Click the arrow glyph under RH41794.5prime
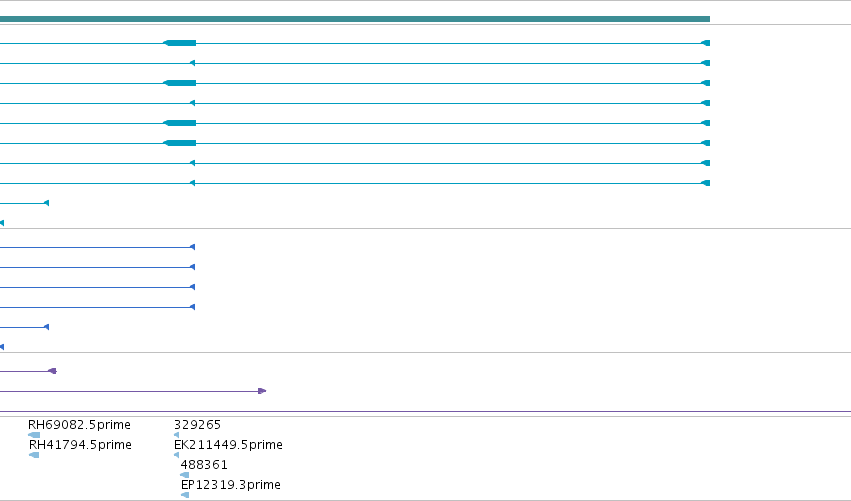 [x=34, y=455]
